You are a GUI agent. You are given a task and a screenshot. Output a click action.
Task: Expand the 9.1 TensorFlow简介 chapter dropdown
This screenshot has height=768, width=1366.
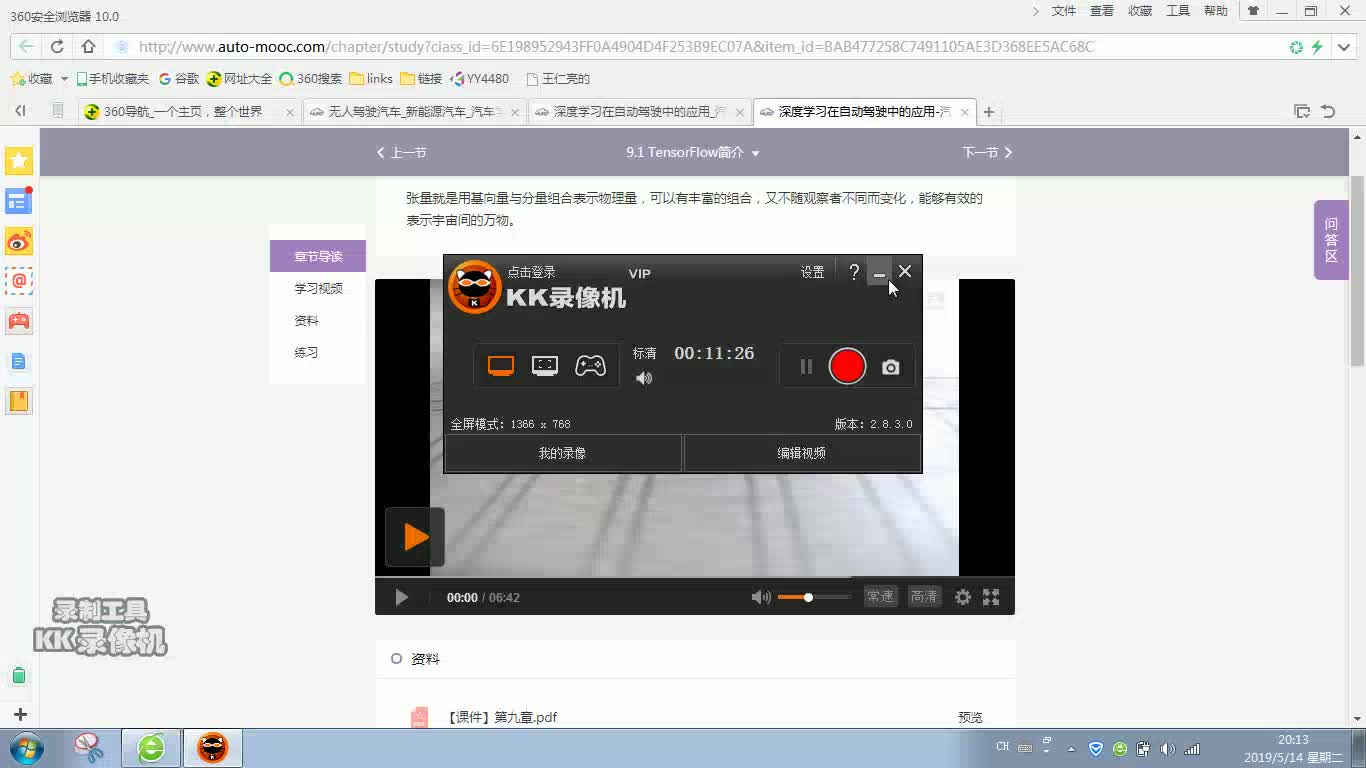coord(693,152)
